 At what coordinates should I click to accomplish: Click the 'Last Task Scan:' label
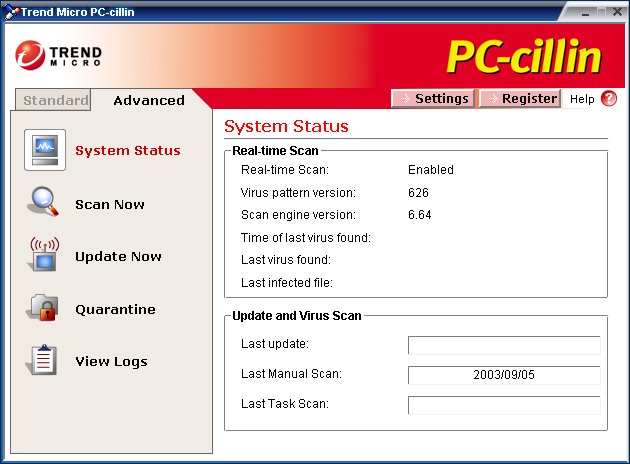point(285,404)
